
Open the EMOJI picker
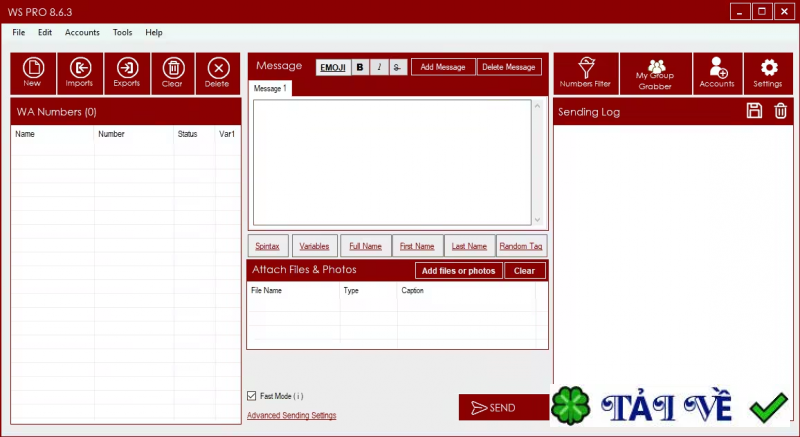(333, 67)
